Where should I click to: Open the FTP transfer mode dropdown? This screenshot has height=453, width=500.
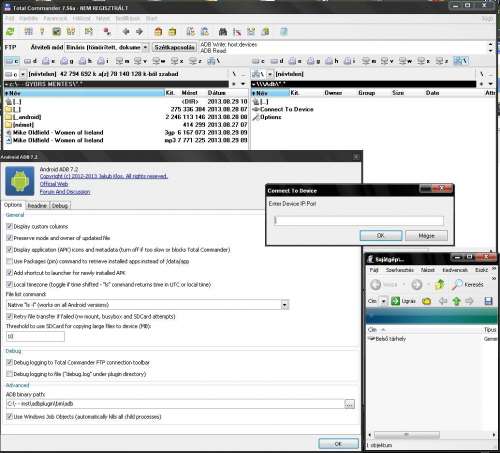tap(145, 47)
